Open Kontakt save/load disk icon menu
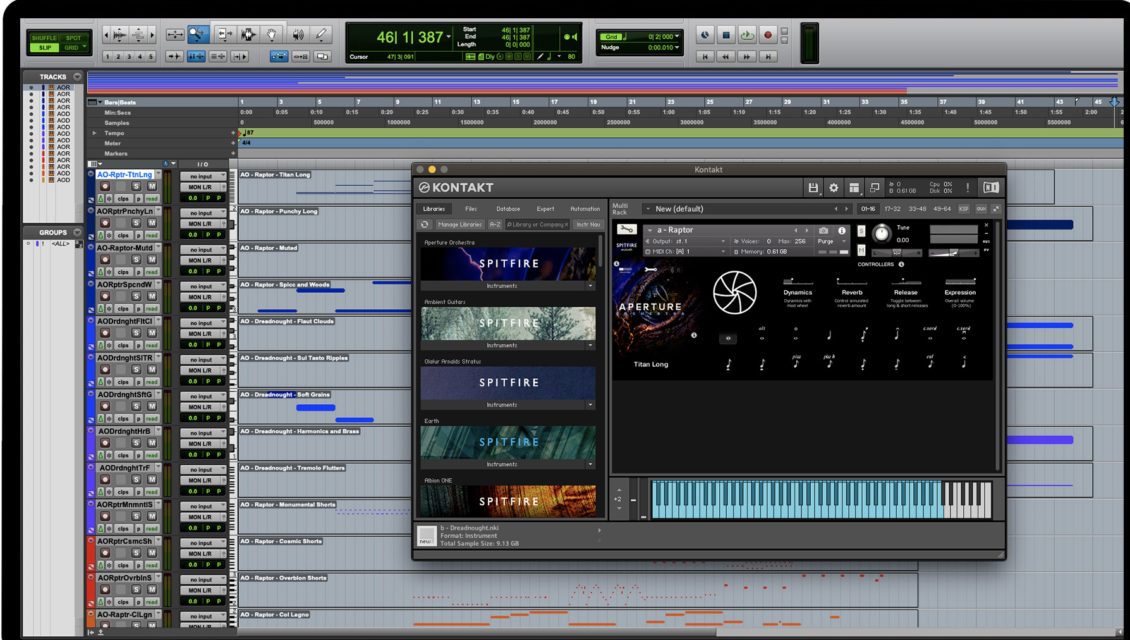This screenshot has height=640, width=1130. point(813,187)
